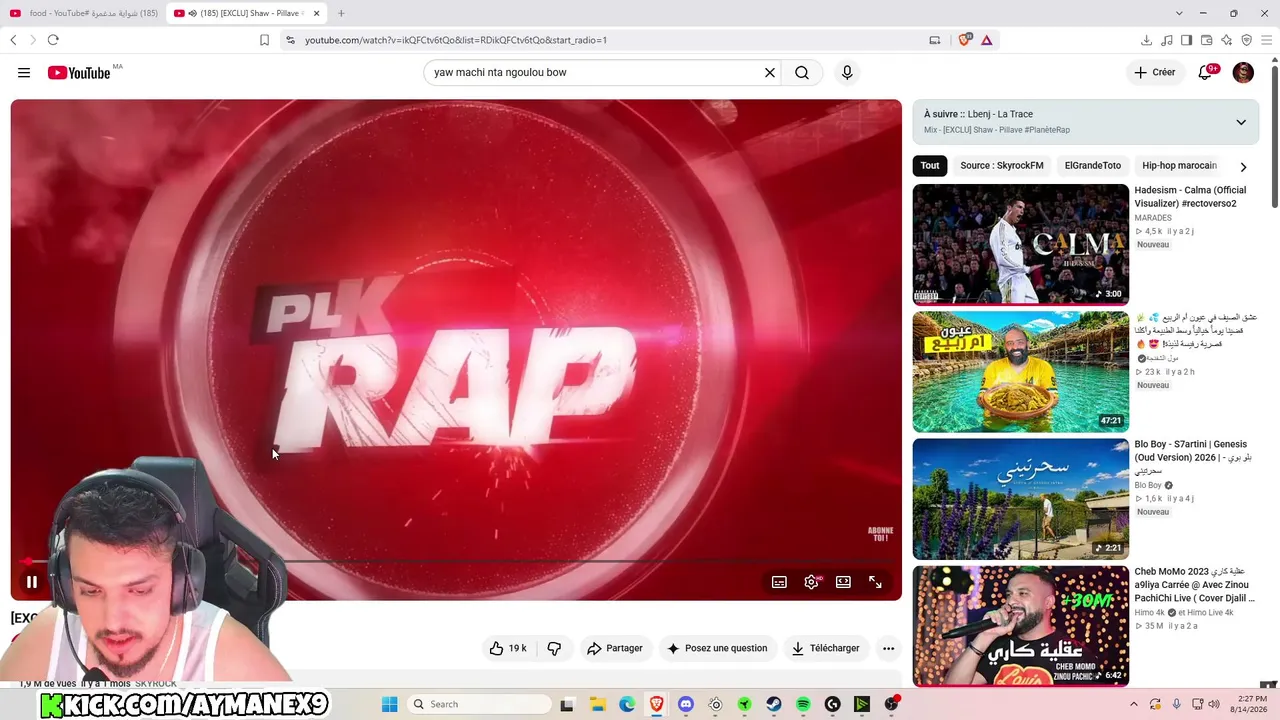
Task: Run the search with the magnifier button
Action: click(802, 72)
